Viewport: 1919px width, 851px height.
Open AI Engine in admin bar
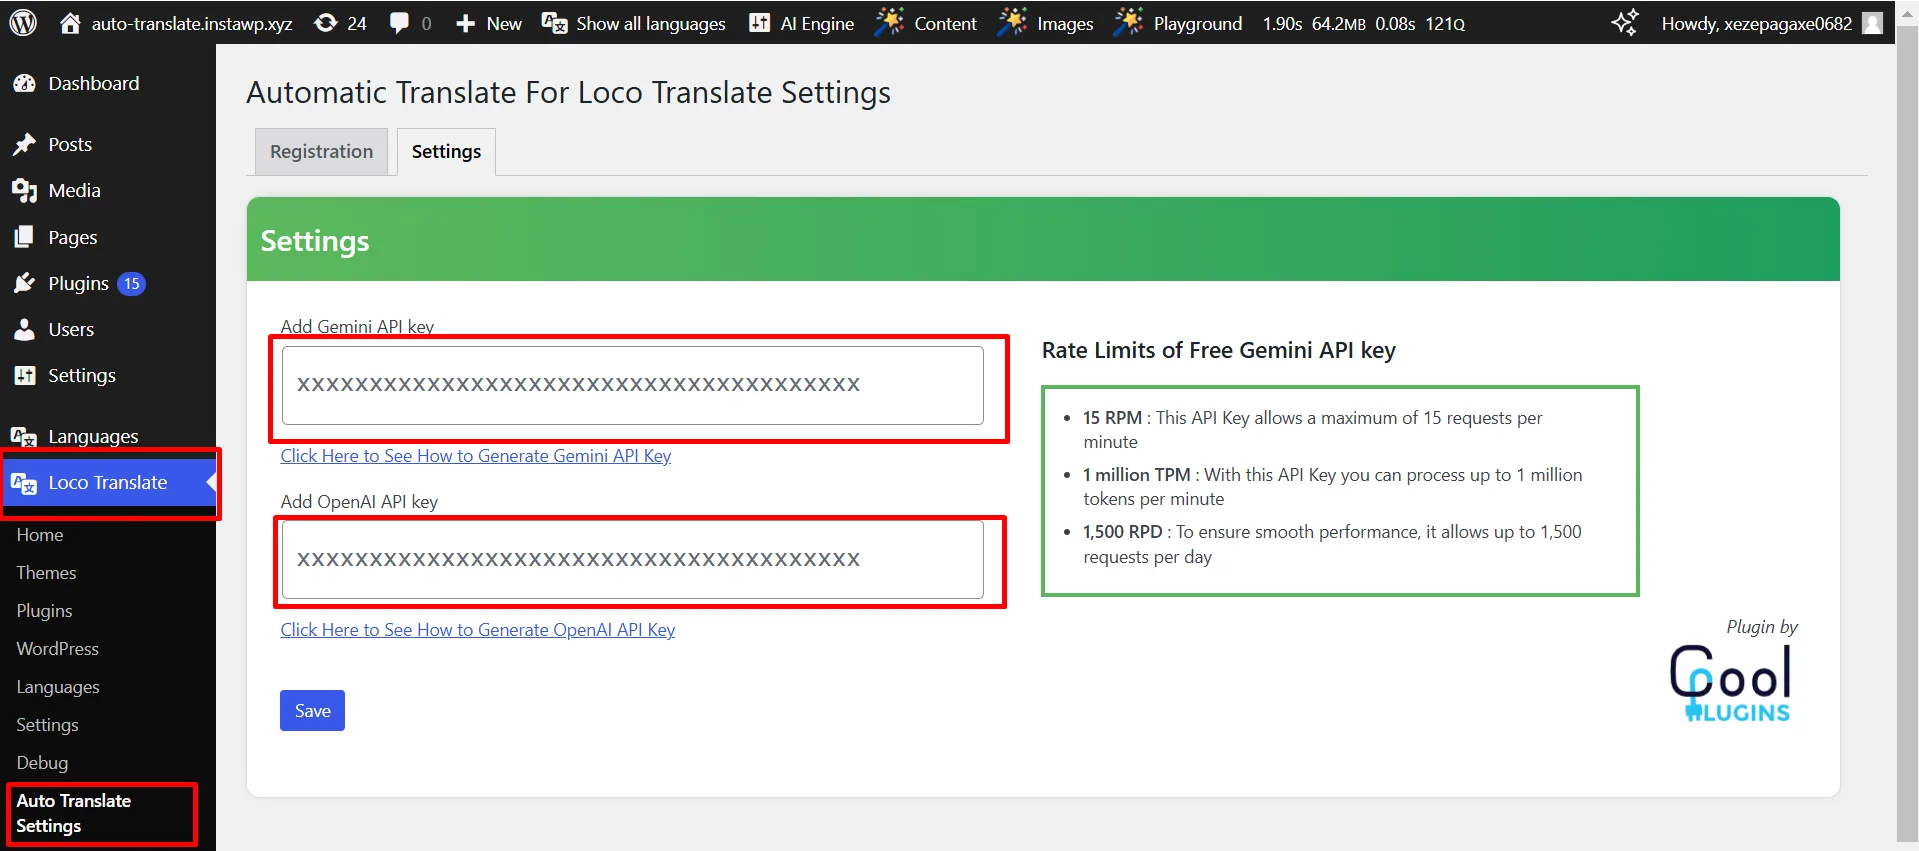coord(817,23)
